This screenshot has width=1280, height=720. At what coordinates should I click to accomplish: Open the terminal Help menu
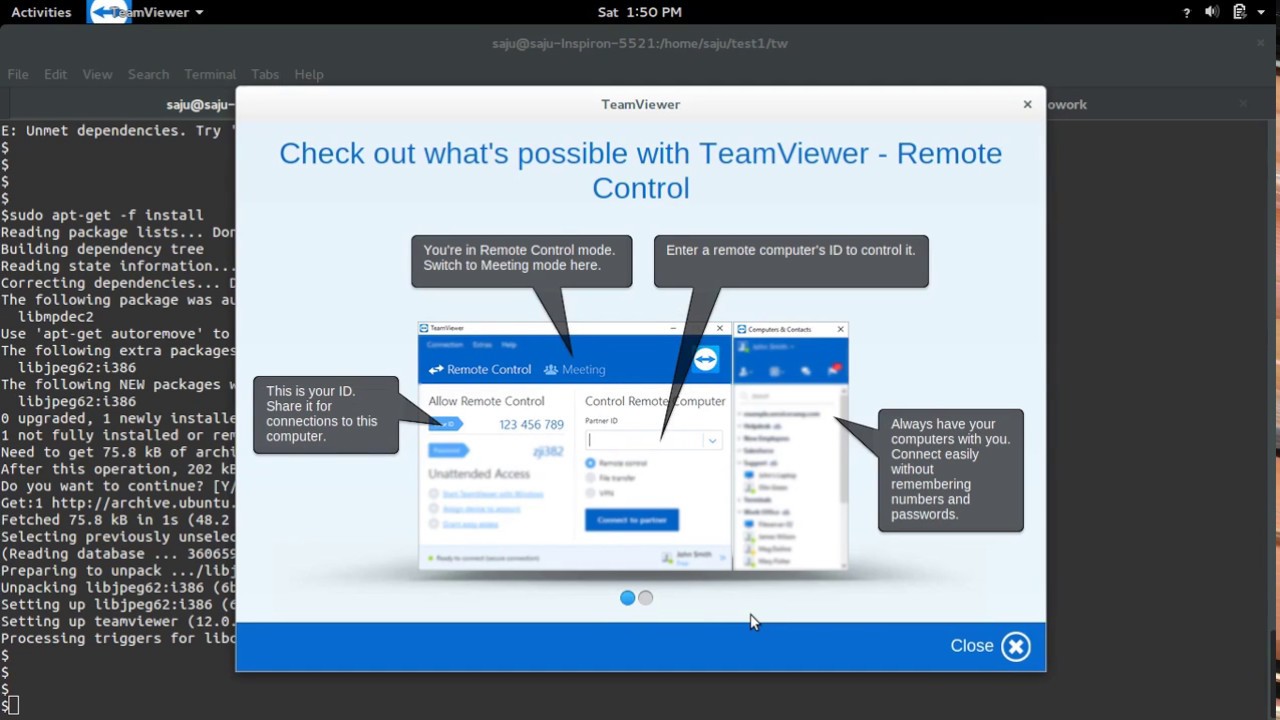[308, 74]
